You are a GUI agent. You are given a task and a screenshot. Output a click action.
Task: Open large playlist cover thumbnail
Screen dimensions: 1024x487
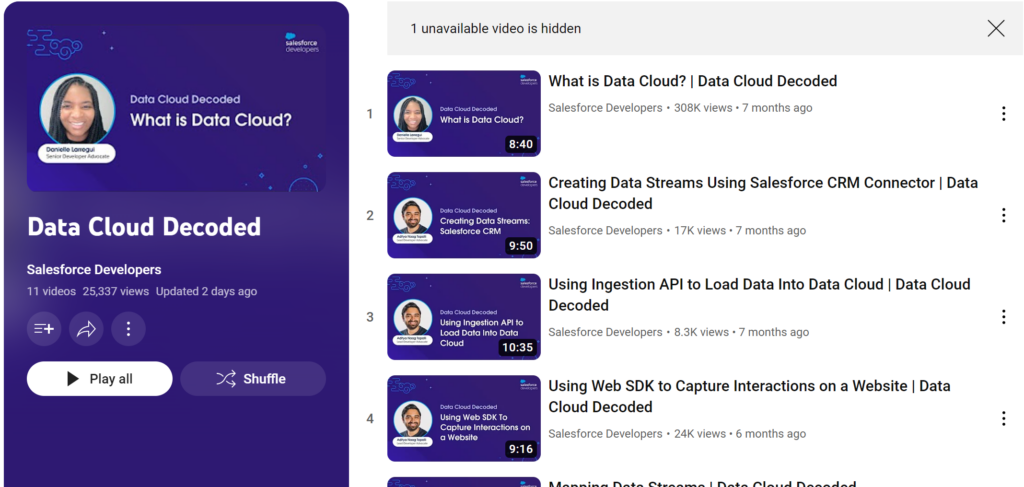176,108
